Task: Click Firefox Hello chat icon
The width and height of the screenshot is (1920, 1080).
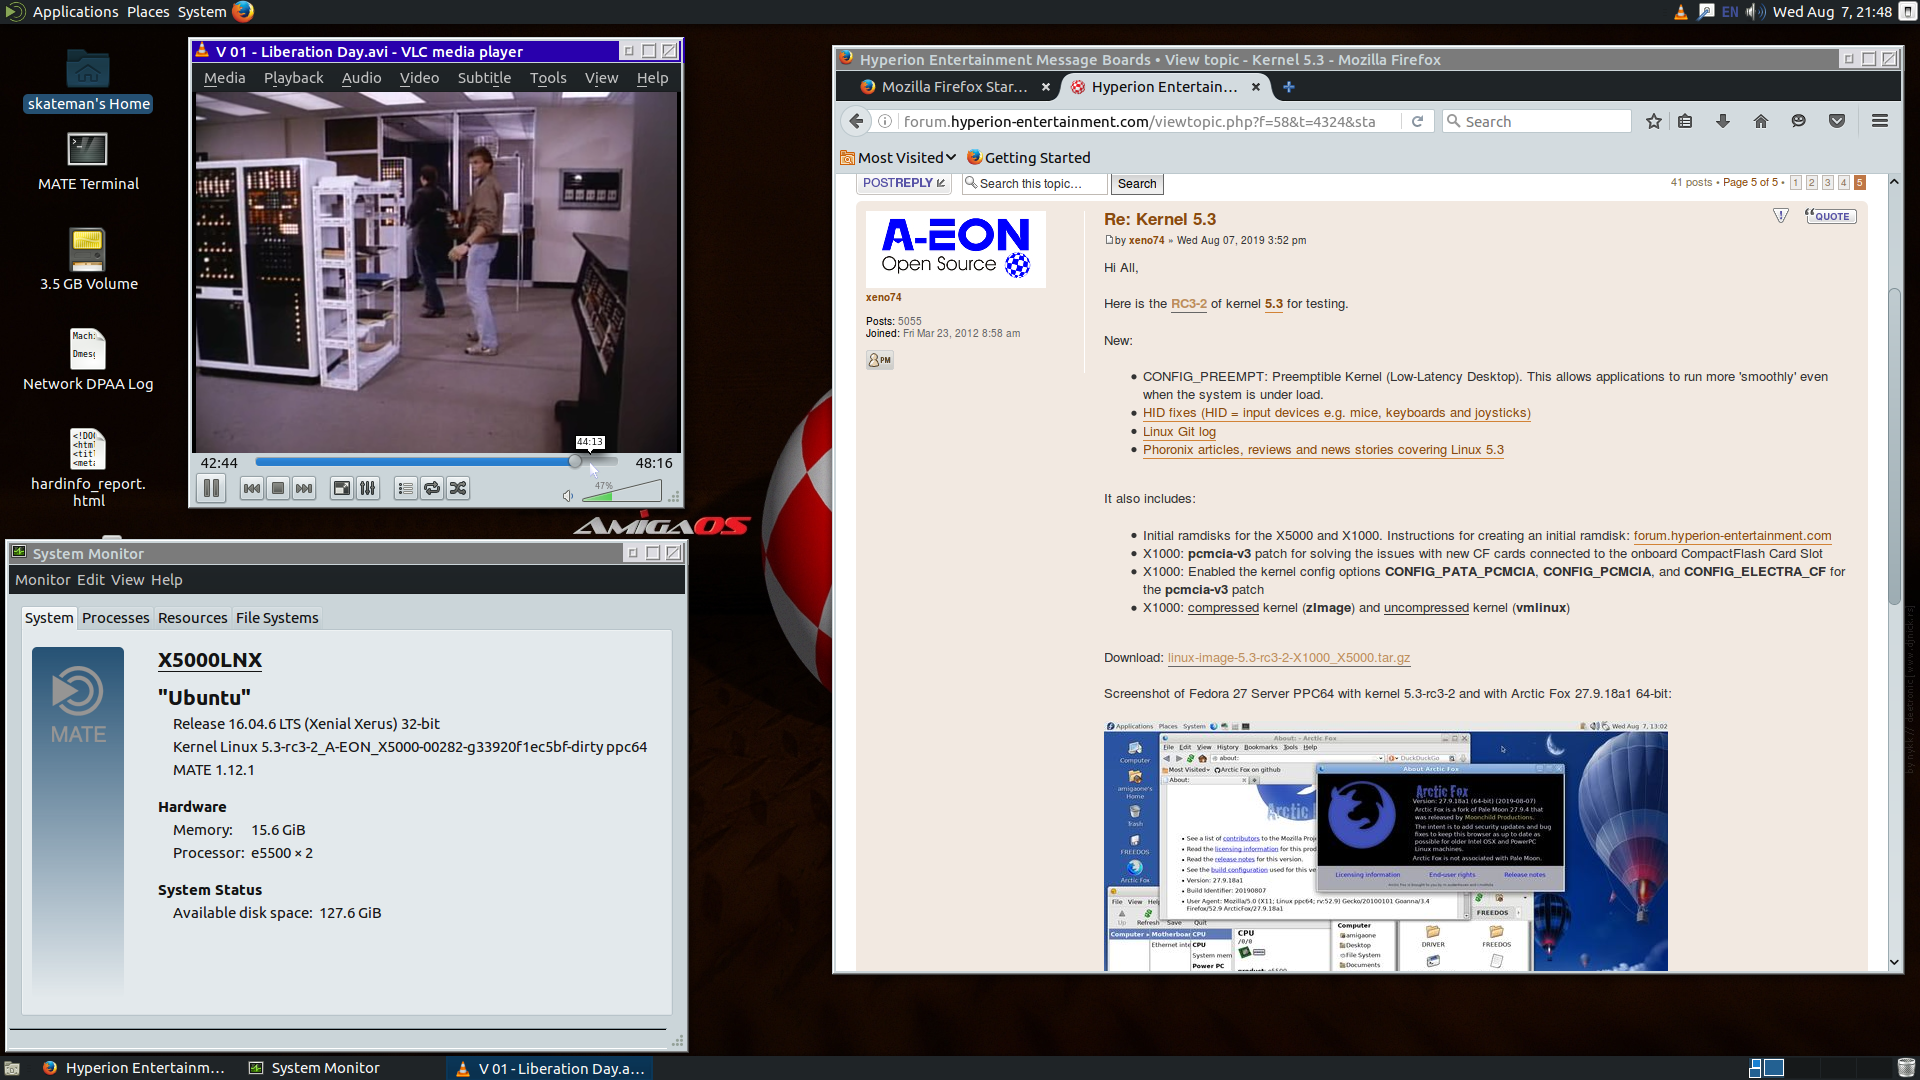Action: click(1799, 121)
